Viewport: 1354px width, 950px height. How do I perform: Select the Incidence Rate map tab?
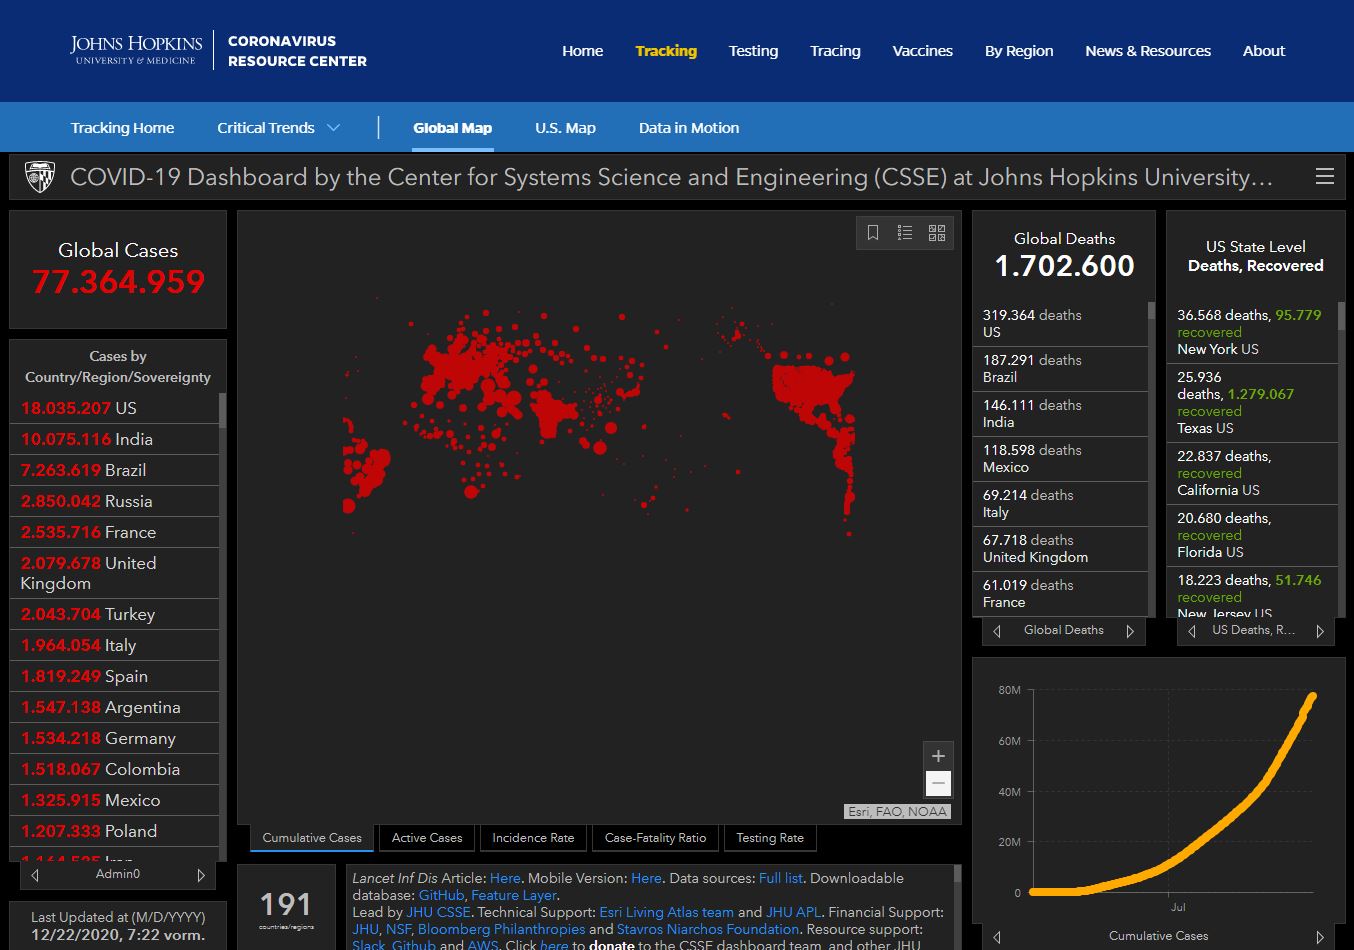pyautogui.click(x=533, y=838)
